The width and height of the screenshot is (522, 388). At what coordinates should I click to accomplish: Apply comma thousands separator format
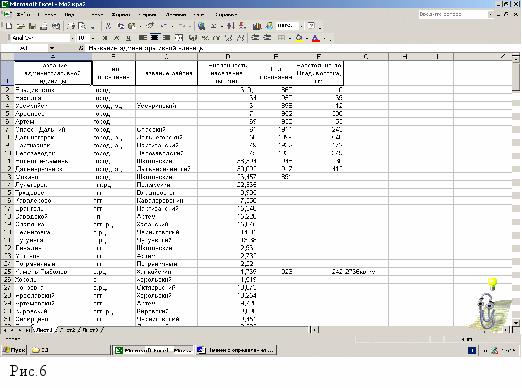tap(217, 38)
